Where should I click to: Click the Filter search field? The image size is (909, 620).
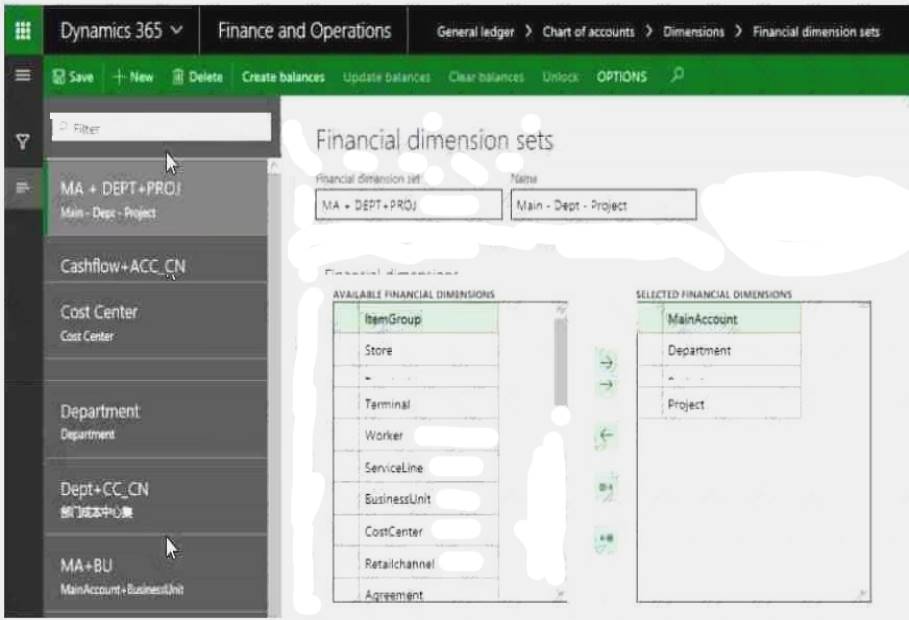pos(160,128)
